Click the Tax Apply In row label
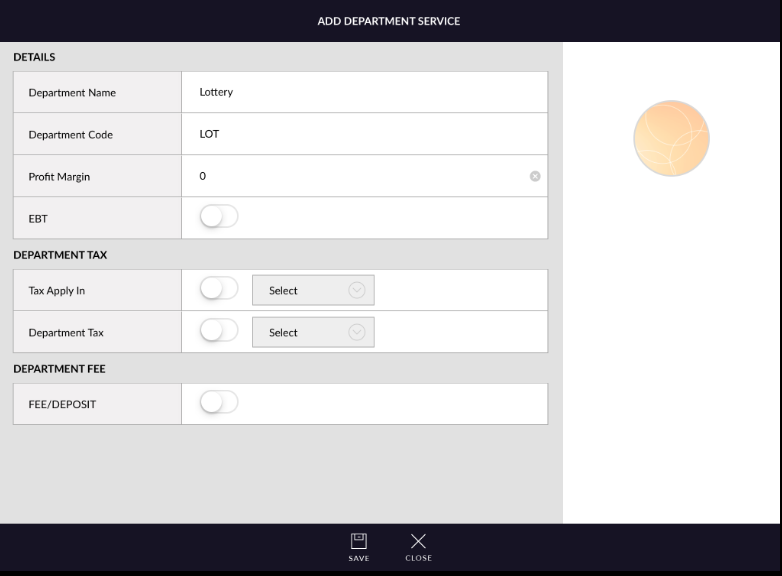The image size is (782, 576). coord(57,291)
